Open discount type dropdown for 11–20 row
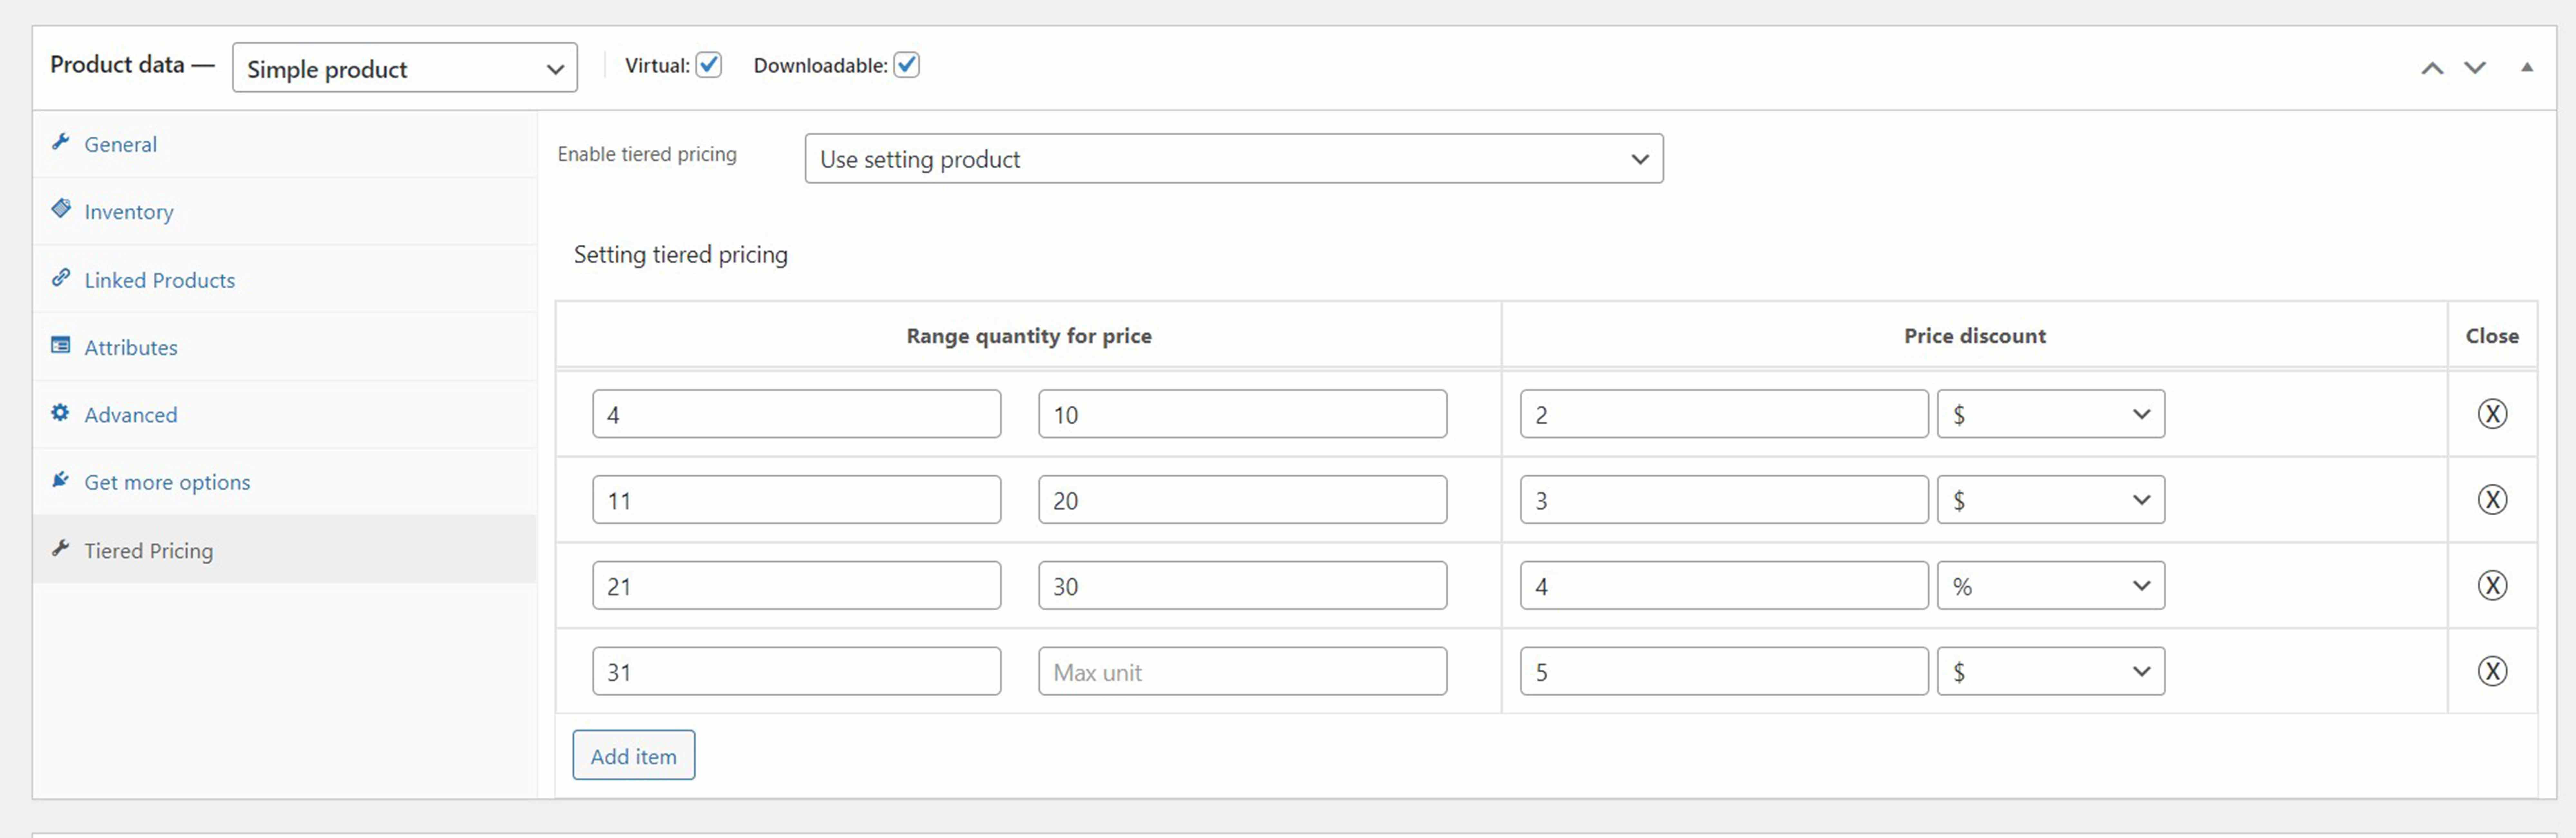The image size is (2576, 838). (x=2051, y=500)
